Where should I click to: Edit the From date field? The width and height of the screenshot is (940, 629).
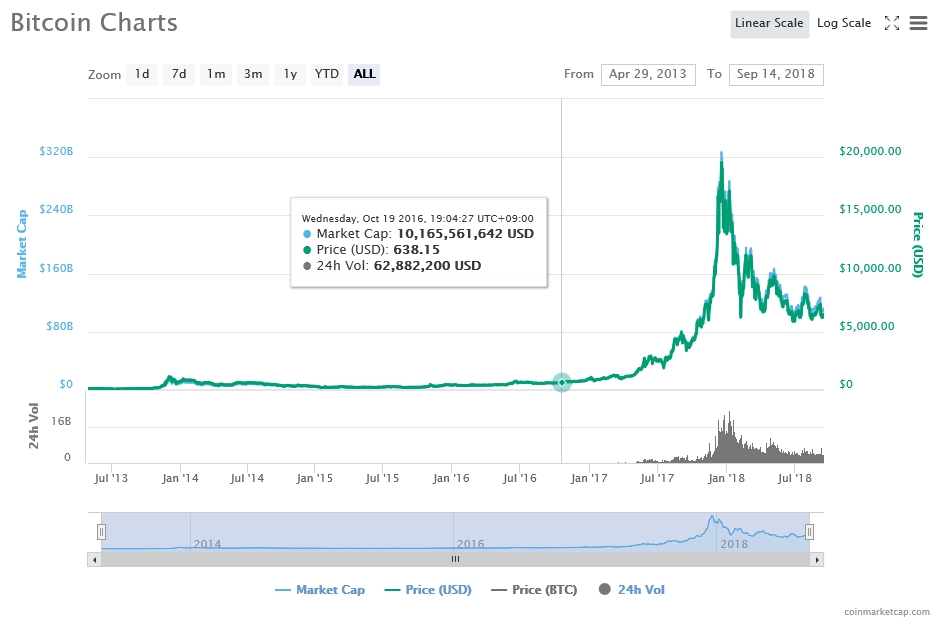[648, 74]
